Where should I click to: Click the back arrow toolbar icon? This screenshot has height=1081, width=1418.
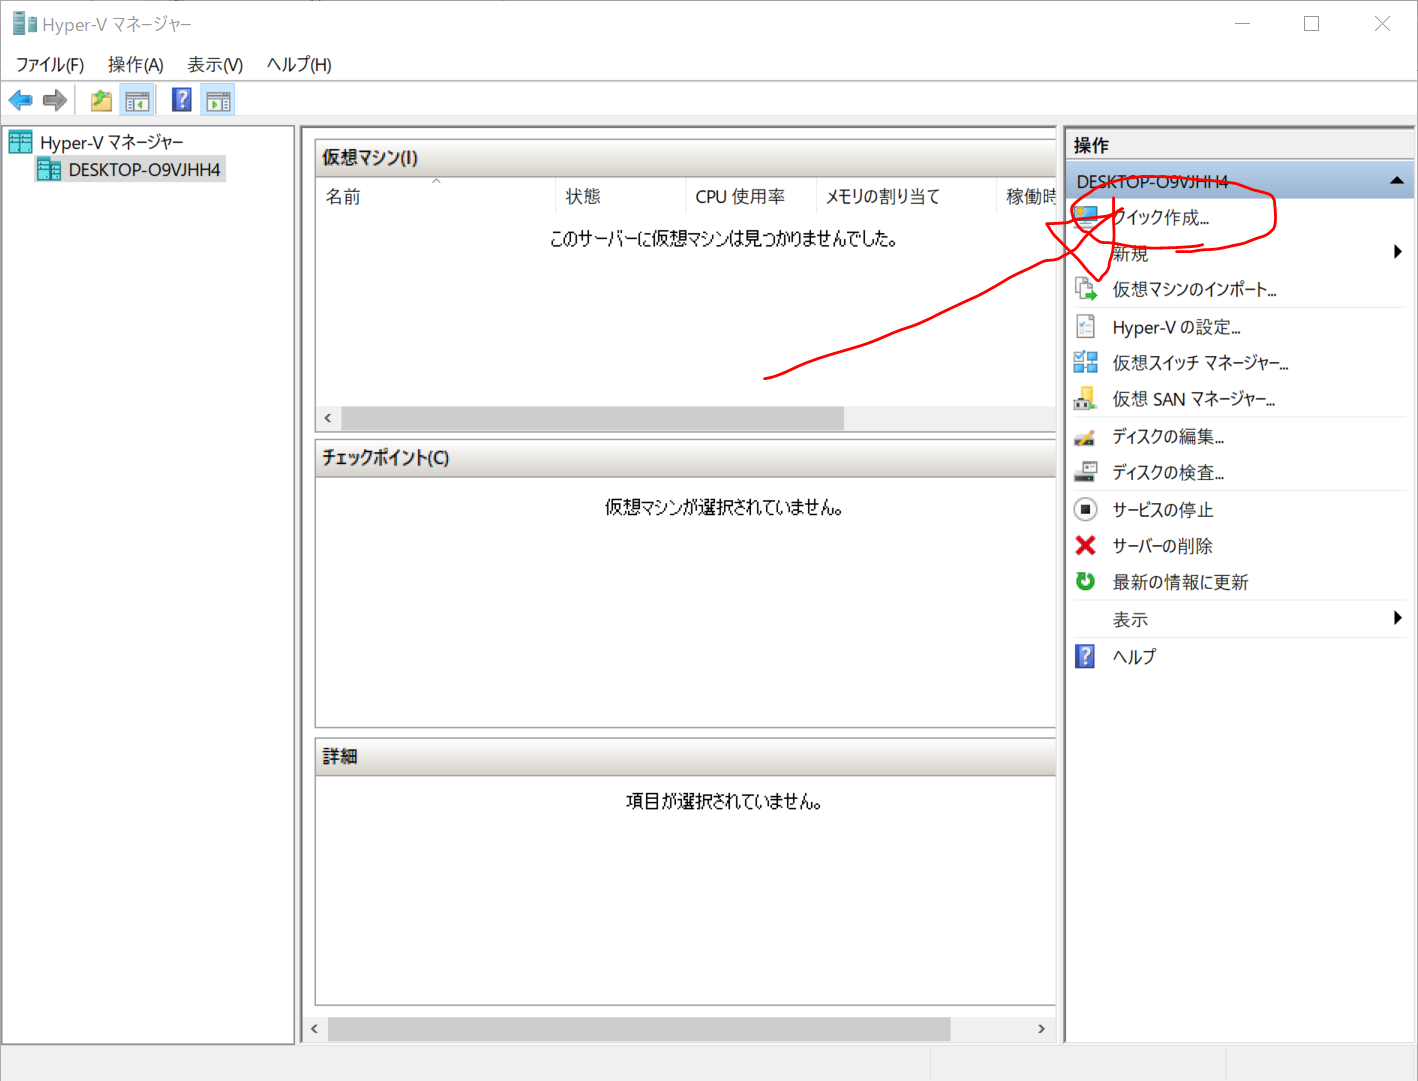coord(20,100)
